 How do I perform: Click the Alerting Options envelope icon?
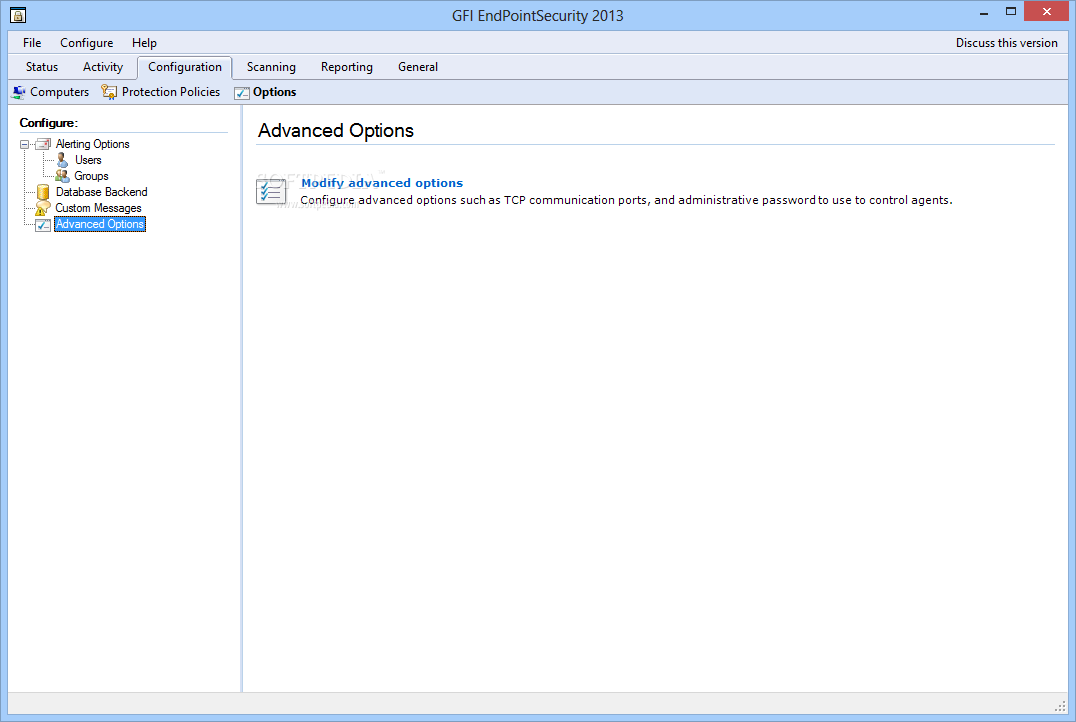tap(43, 144)
